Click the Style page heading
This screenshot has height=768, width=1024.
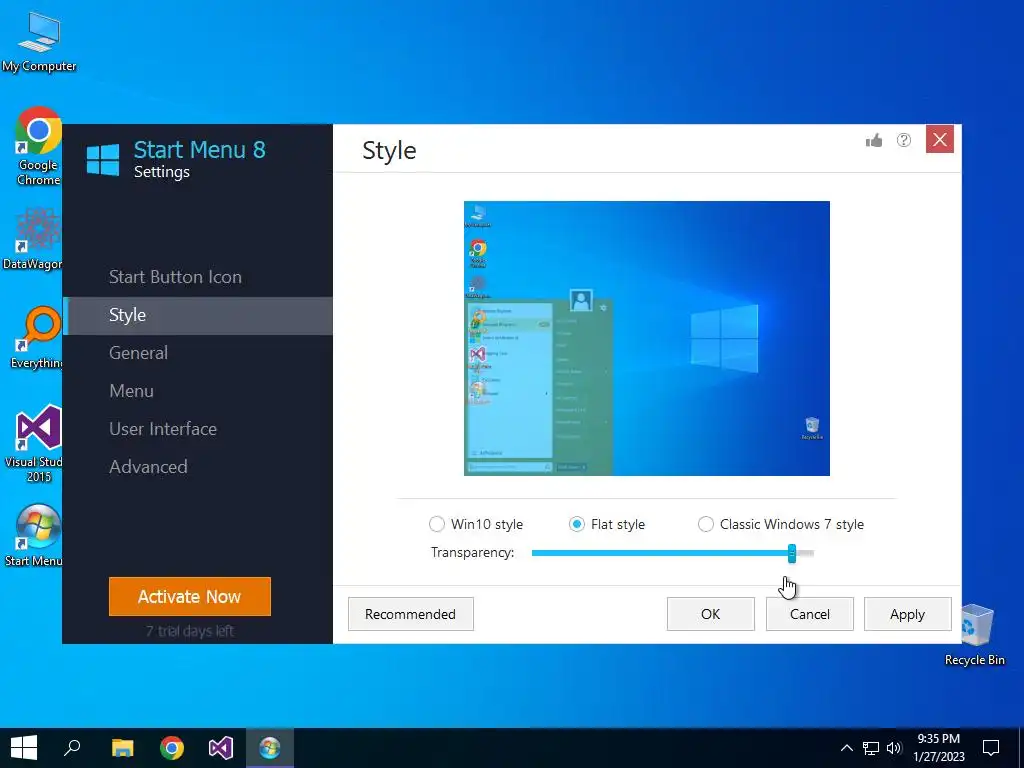click(389, 150)
